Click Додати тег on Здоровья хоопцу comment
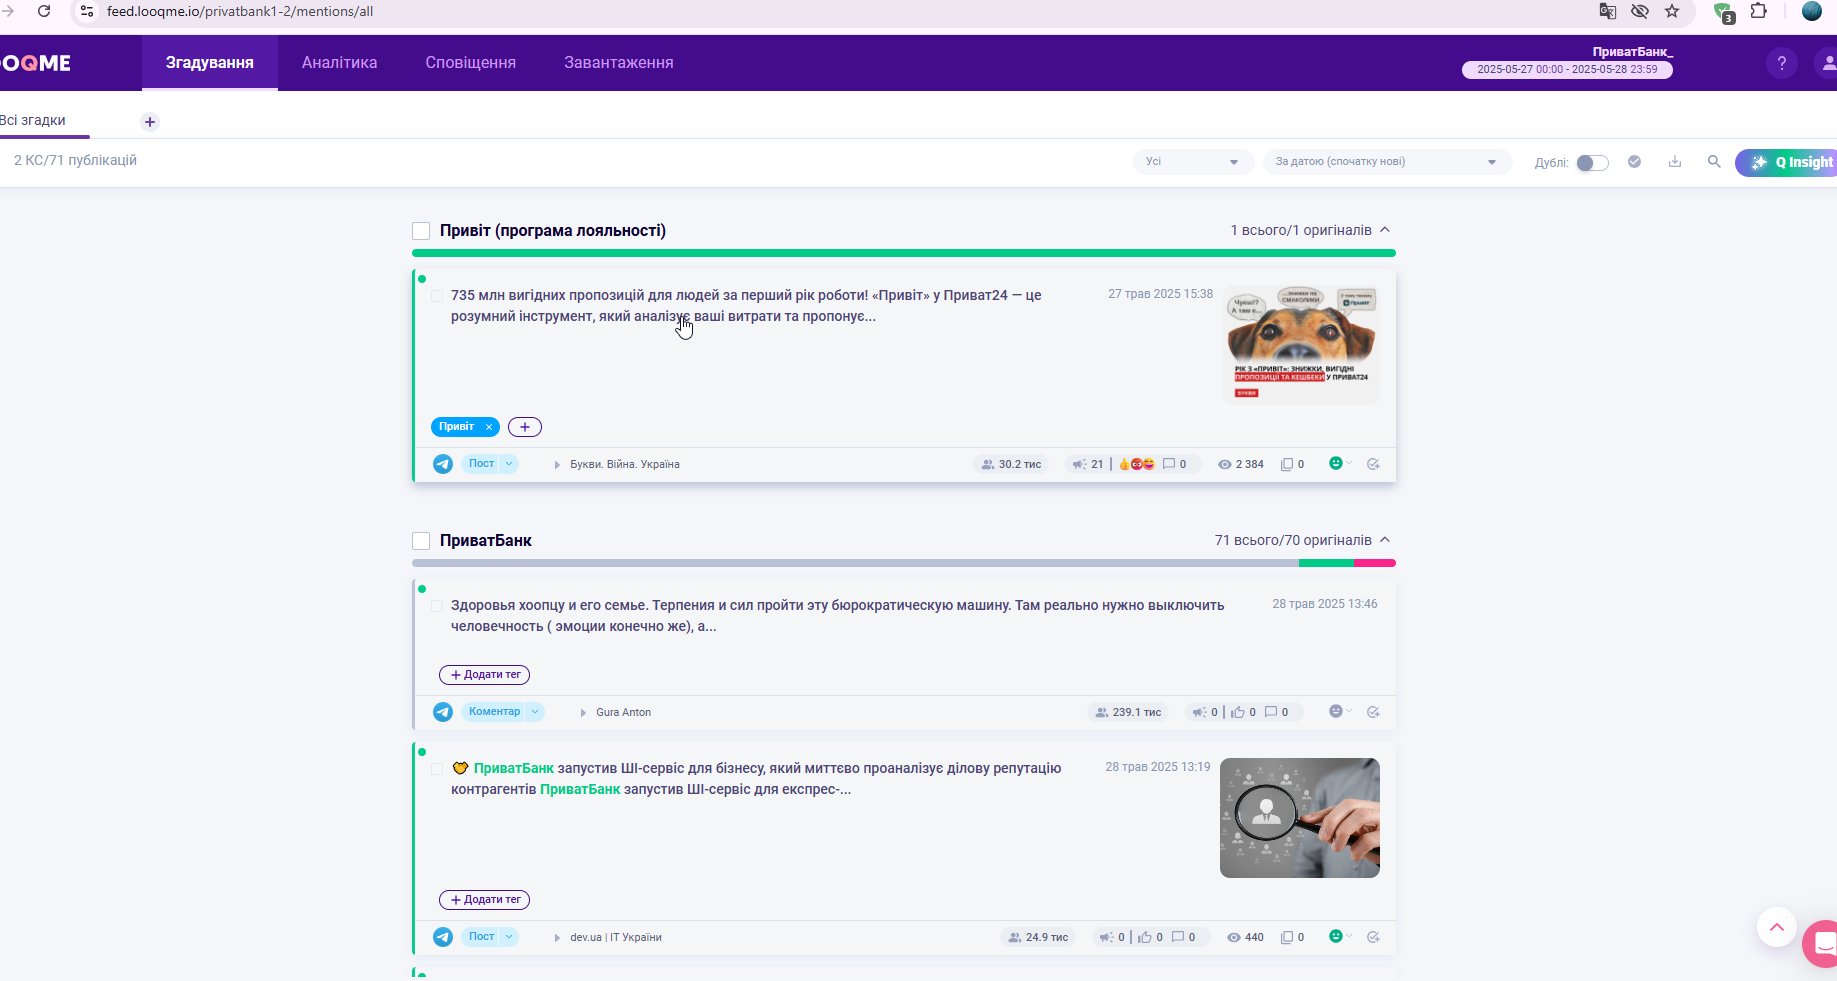This screenshot has height=981, width=1837. [x=485, y=675]
